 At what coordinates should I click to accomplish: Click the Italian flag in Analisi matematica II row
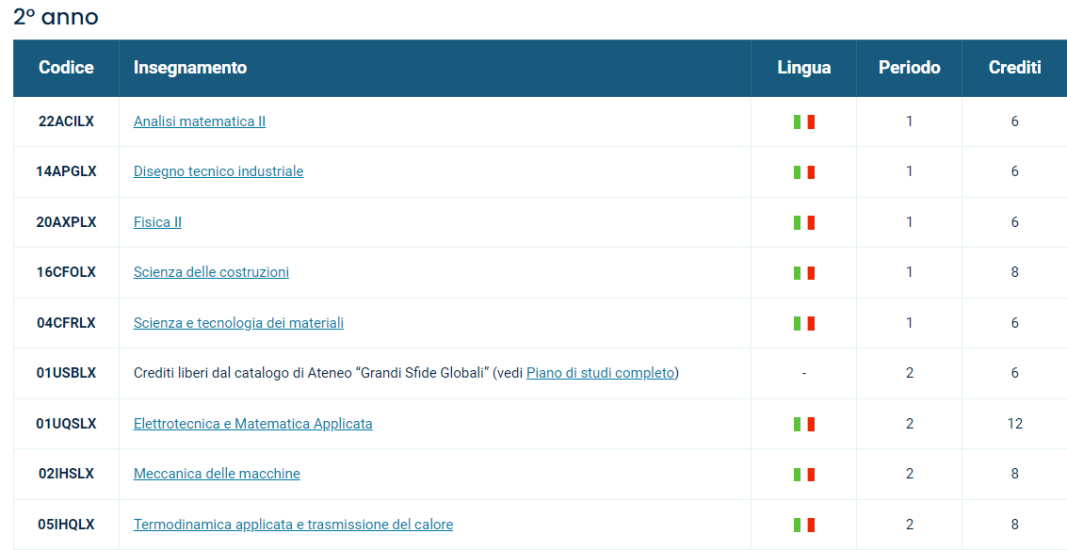804,122
